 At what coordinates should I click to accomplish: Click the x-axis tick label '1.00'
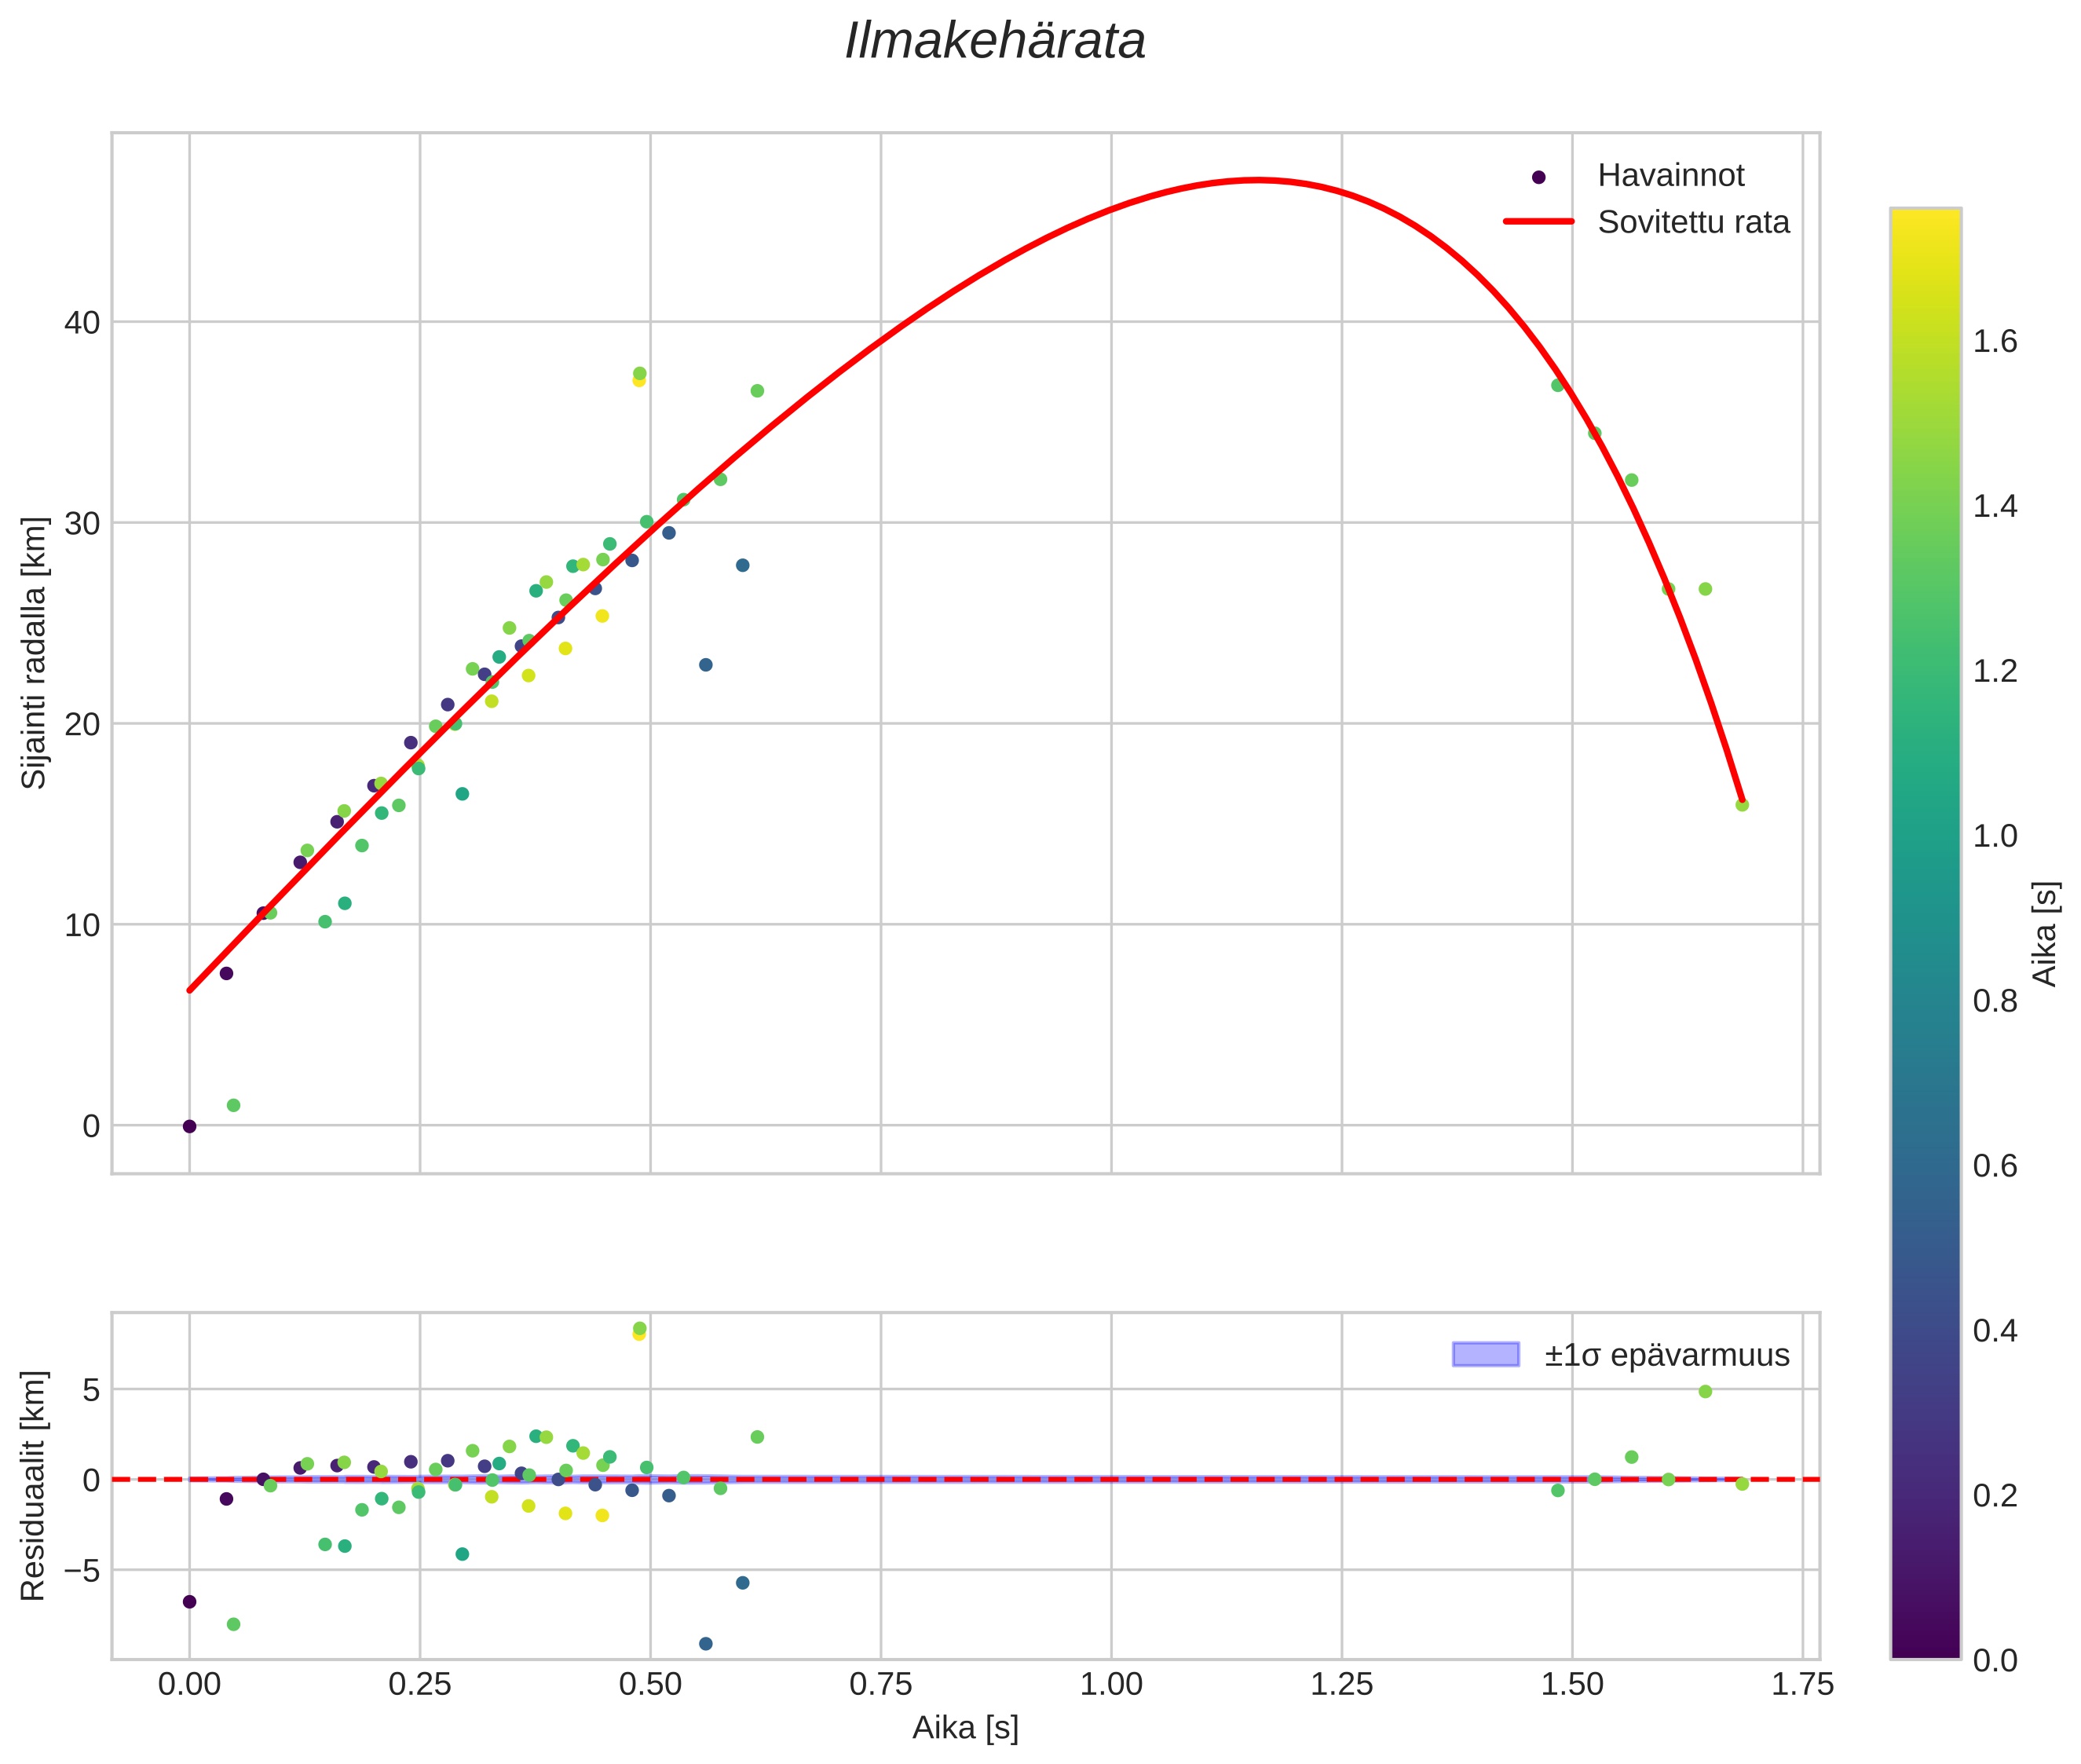[x=1111, y=1684]
